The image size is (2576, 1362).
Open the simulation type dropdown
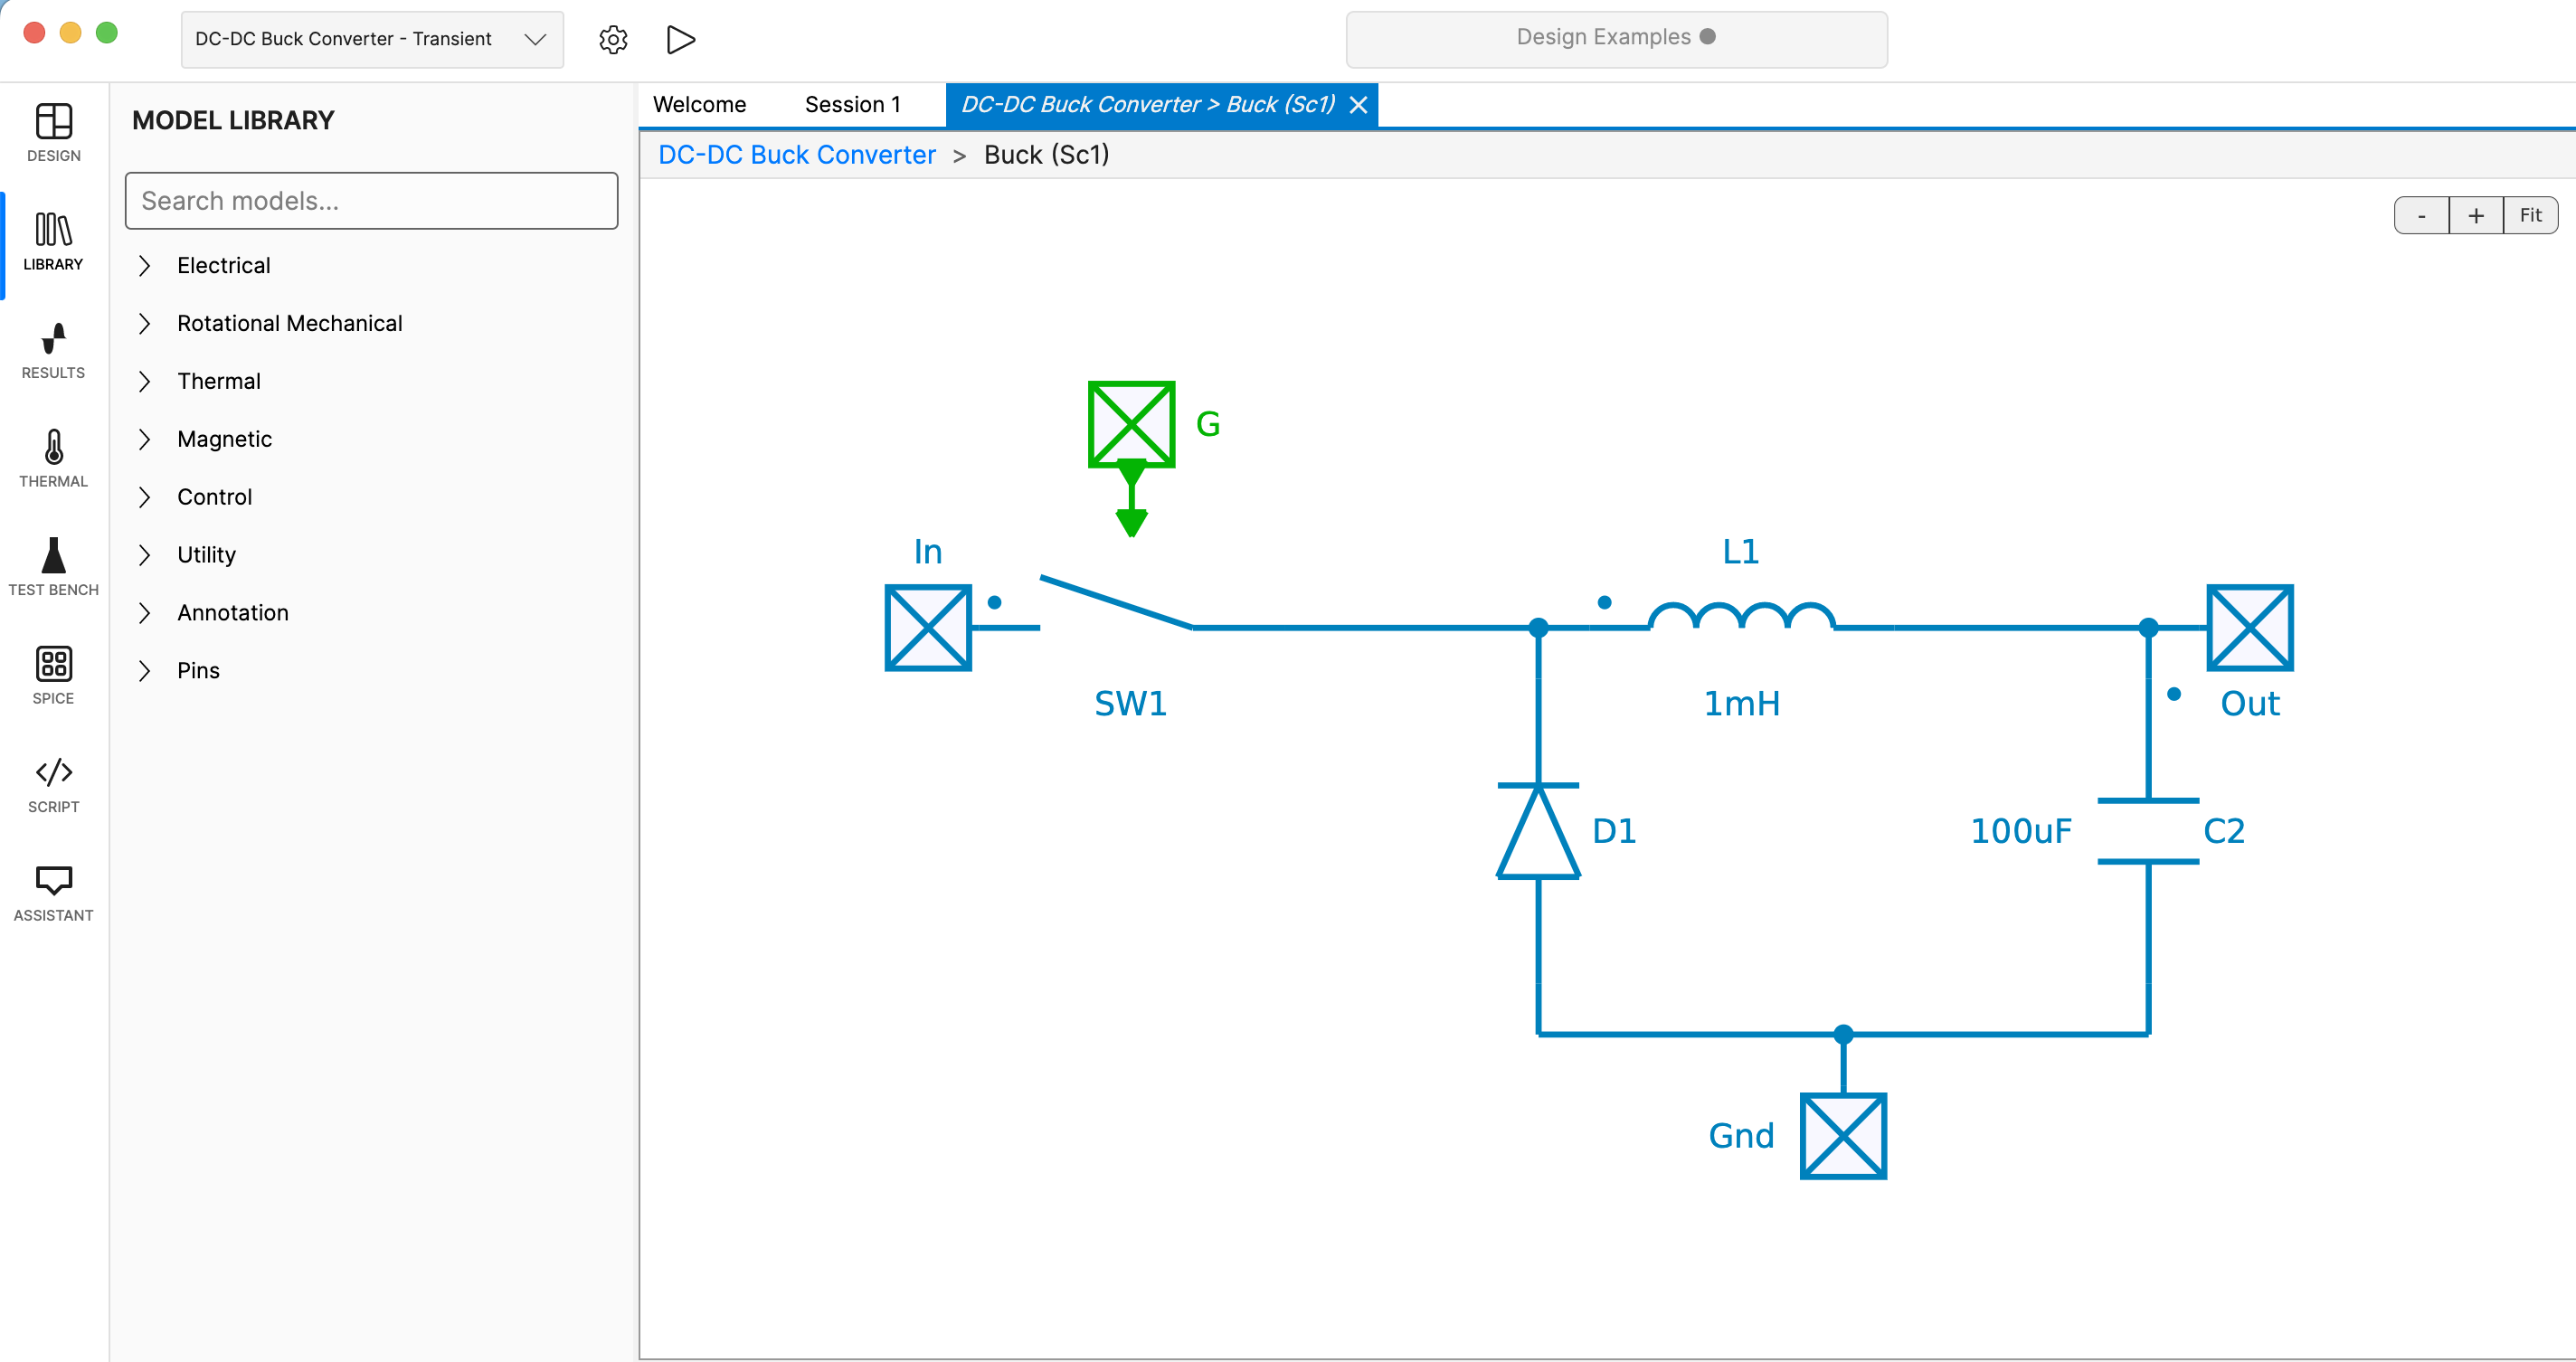370,39
